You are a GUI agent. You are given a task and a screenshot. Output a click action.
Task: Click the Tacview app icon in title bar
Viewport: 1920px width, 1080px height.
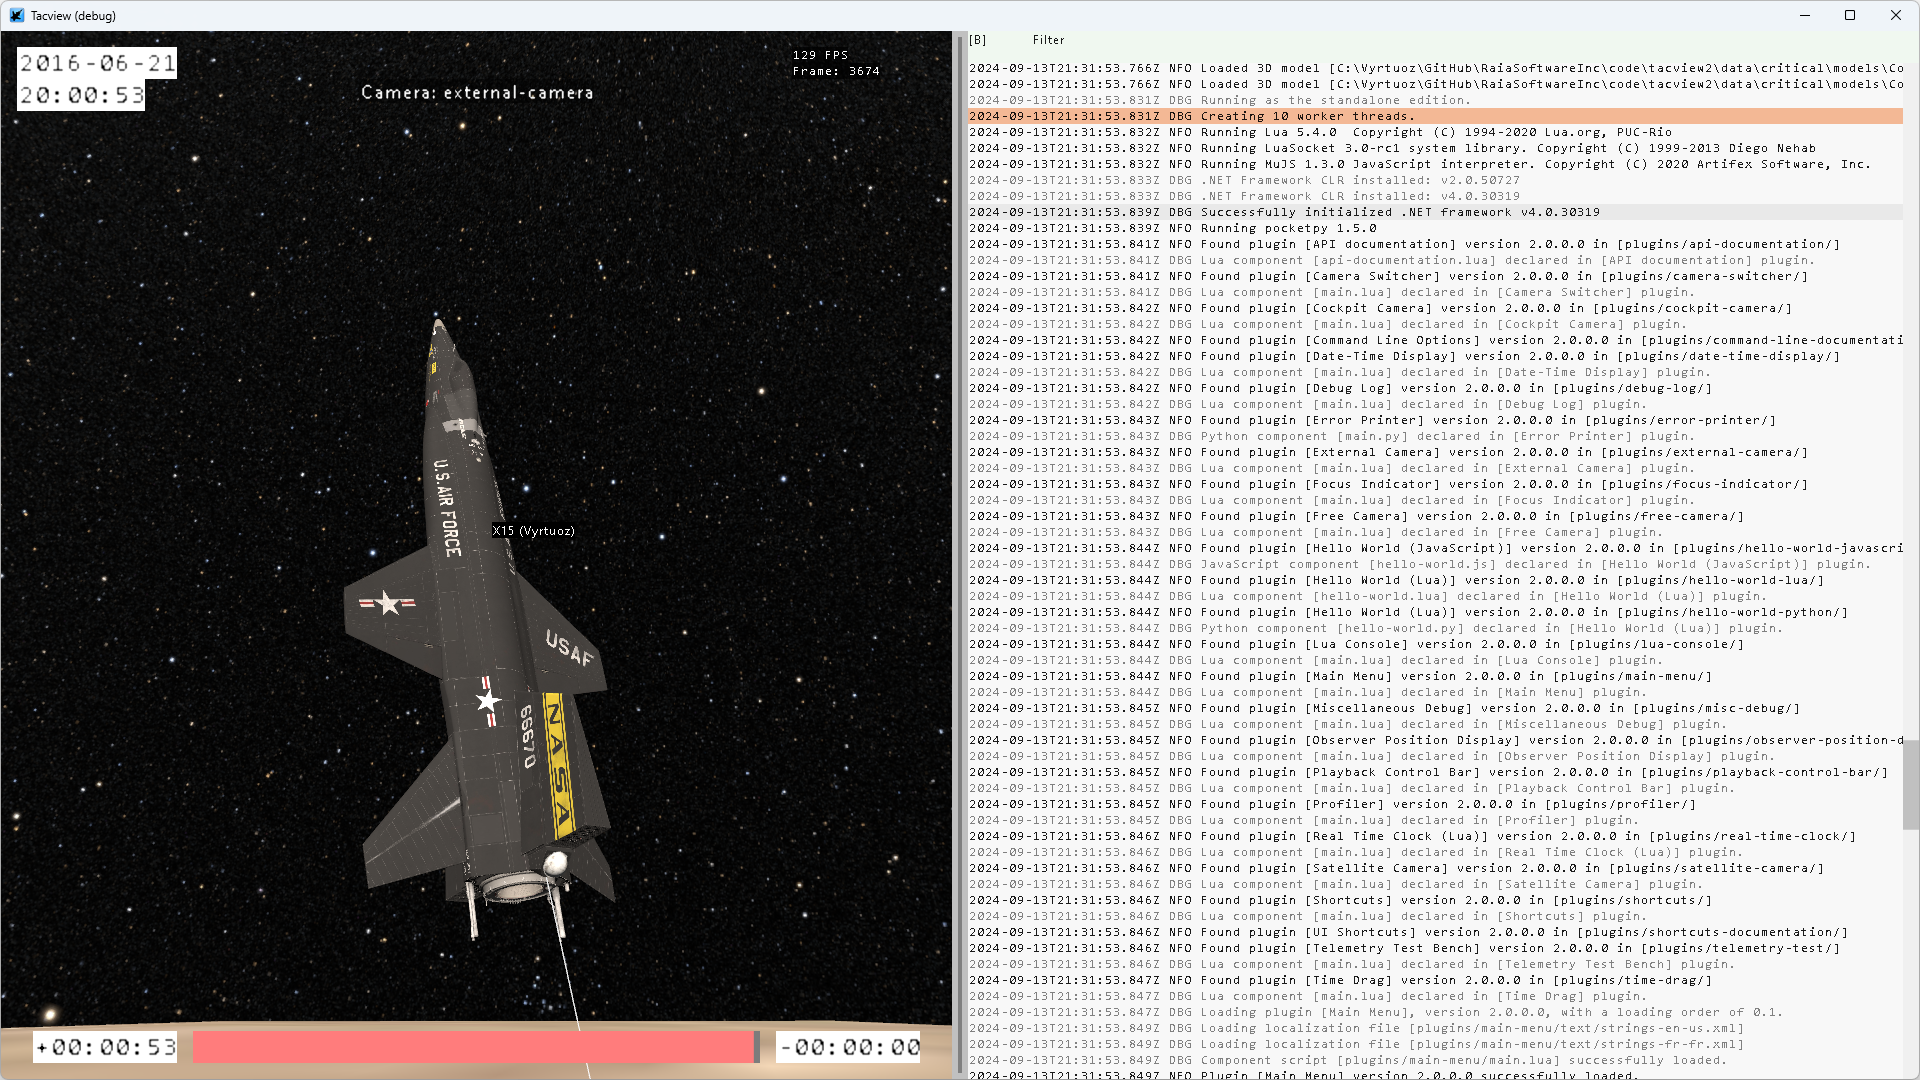point(16,15)
